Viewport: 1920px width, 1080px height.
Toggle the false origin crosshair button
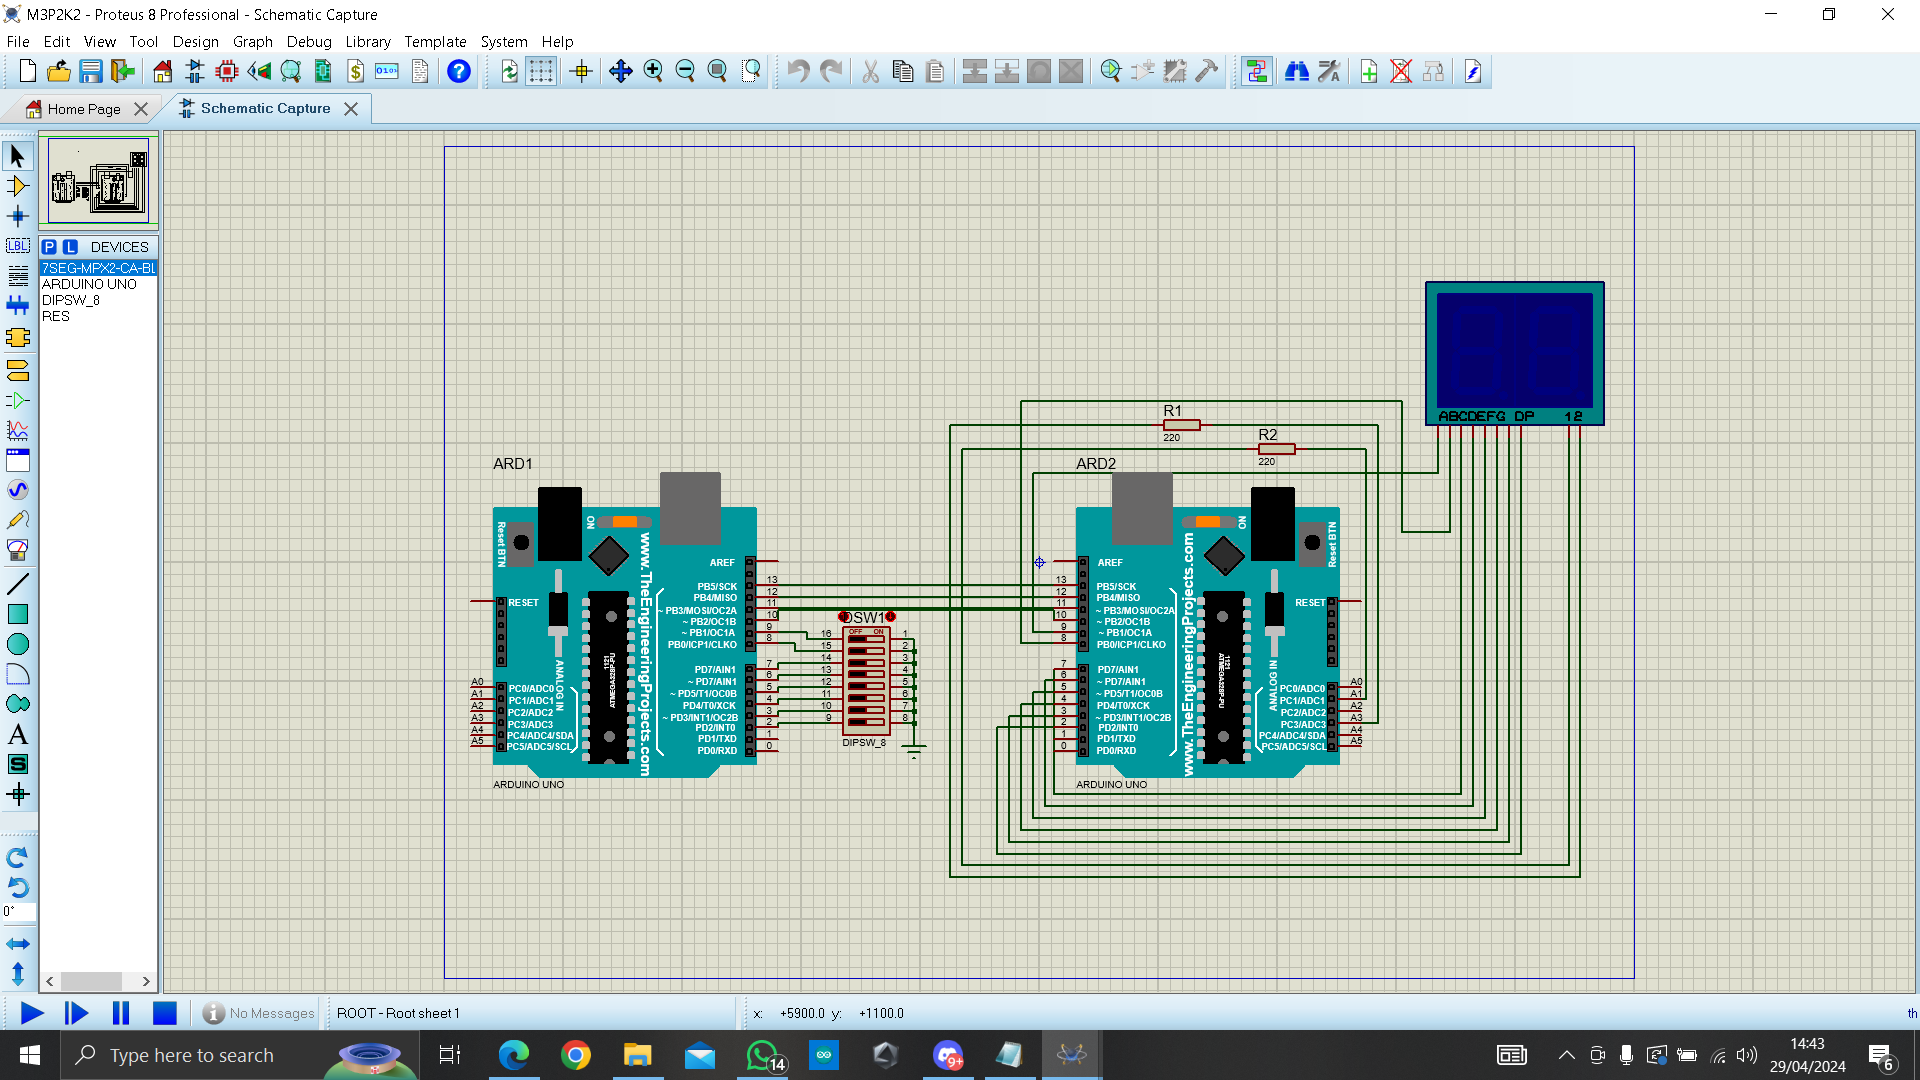(x=581, y=71)
